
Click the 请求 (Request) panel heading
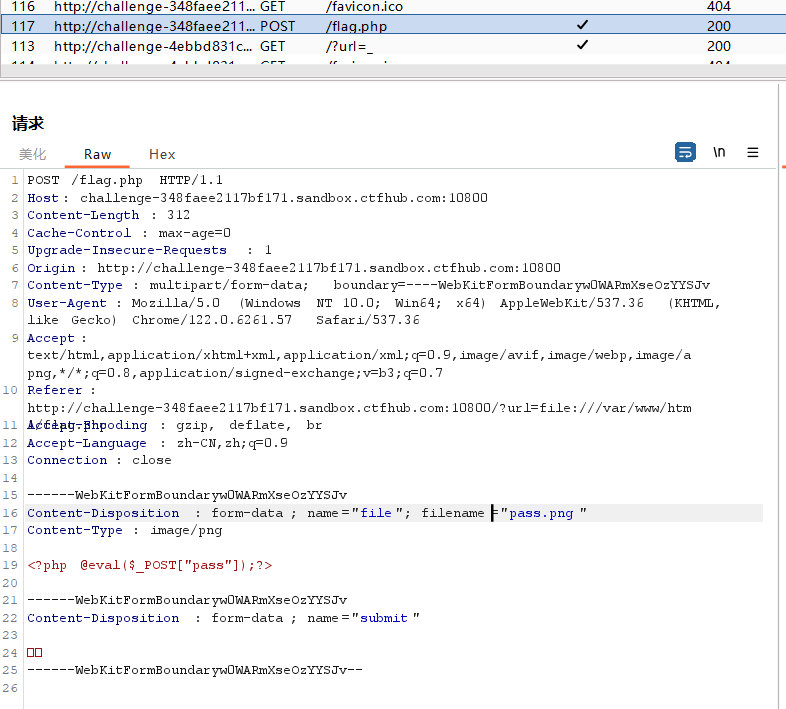click(x=28, y=123)
